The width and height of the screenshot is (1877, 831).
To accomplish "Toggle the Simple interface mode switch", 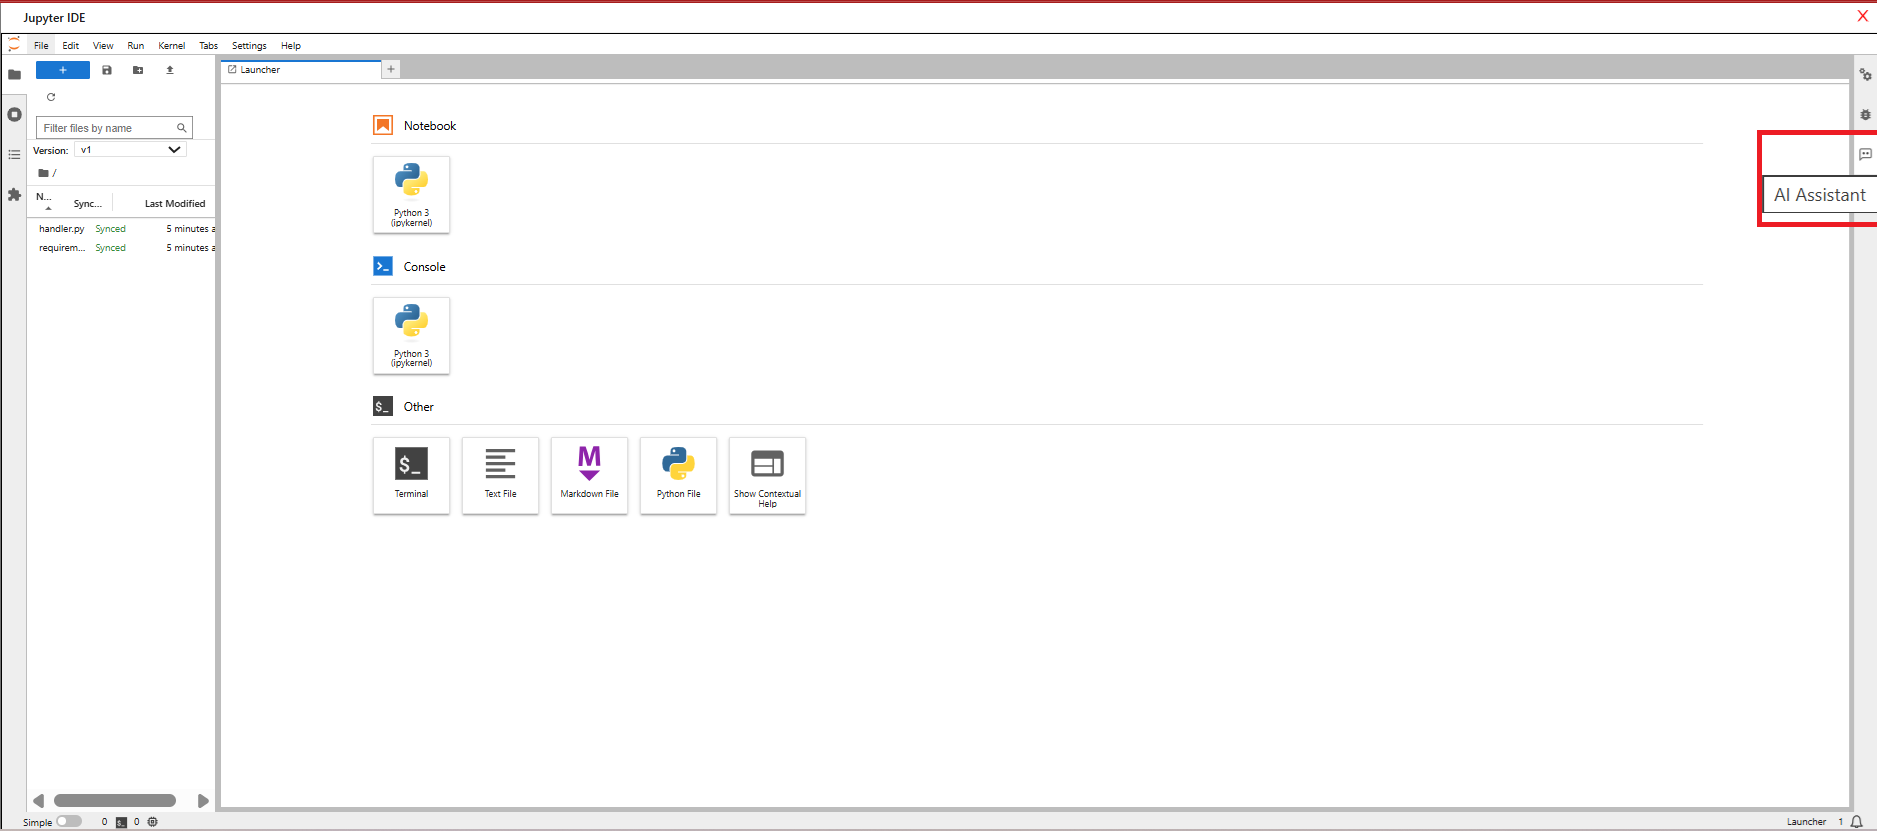I will pyautogui.click(x=68, y=822).
